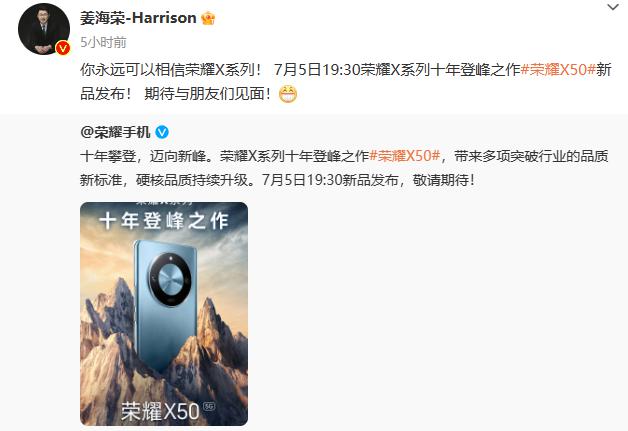Click the text 你永远可以相信荣耀X系列
Viewport: 628px width, 431px height.
(167, 70)
